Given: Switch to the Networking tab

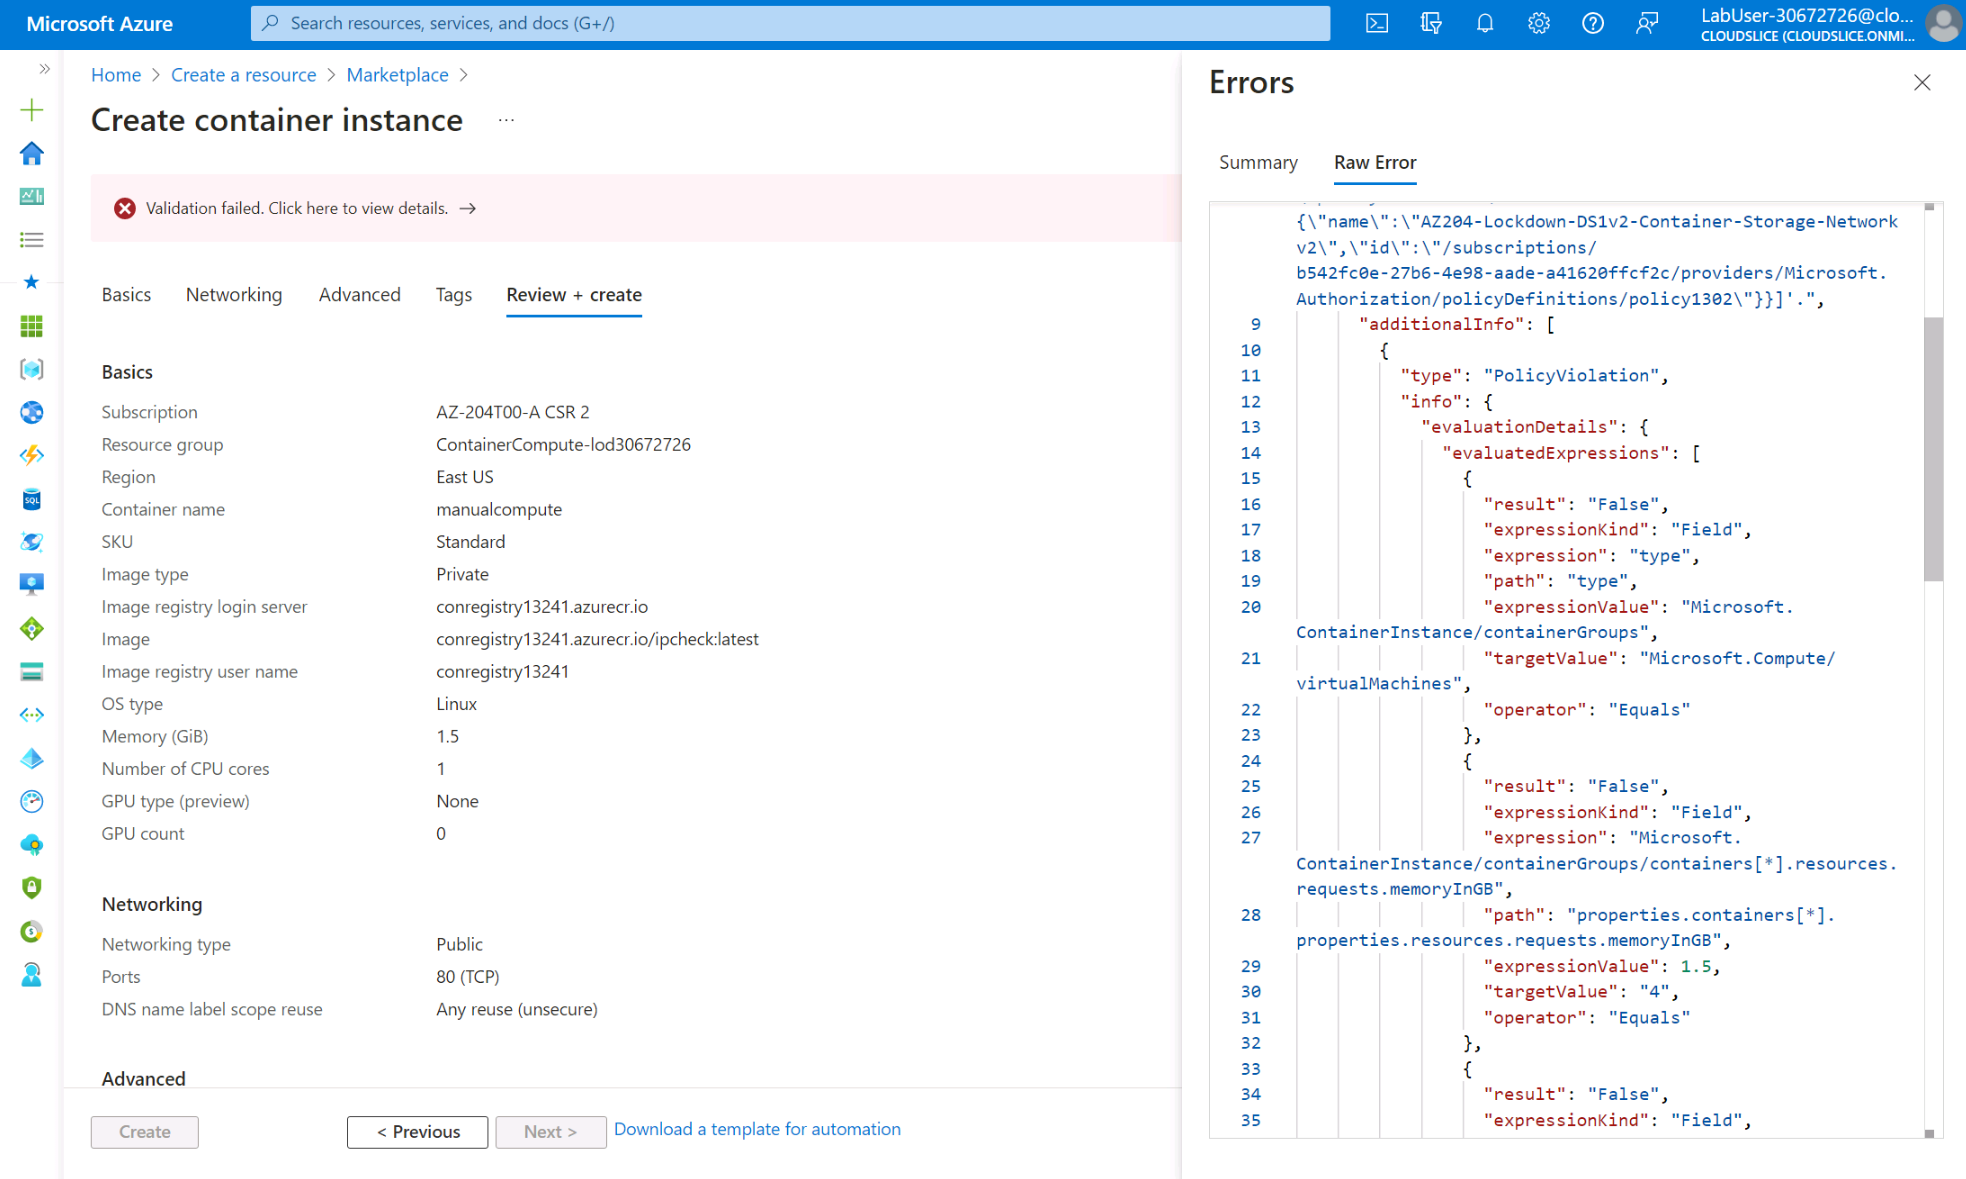Looking at the screenshot, I should 233,294.
